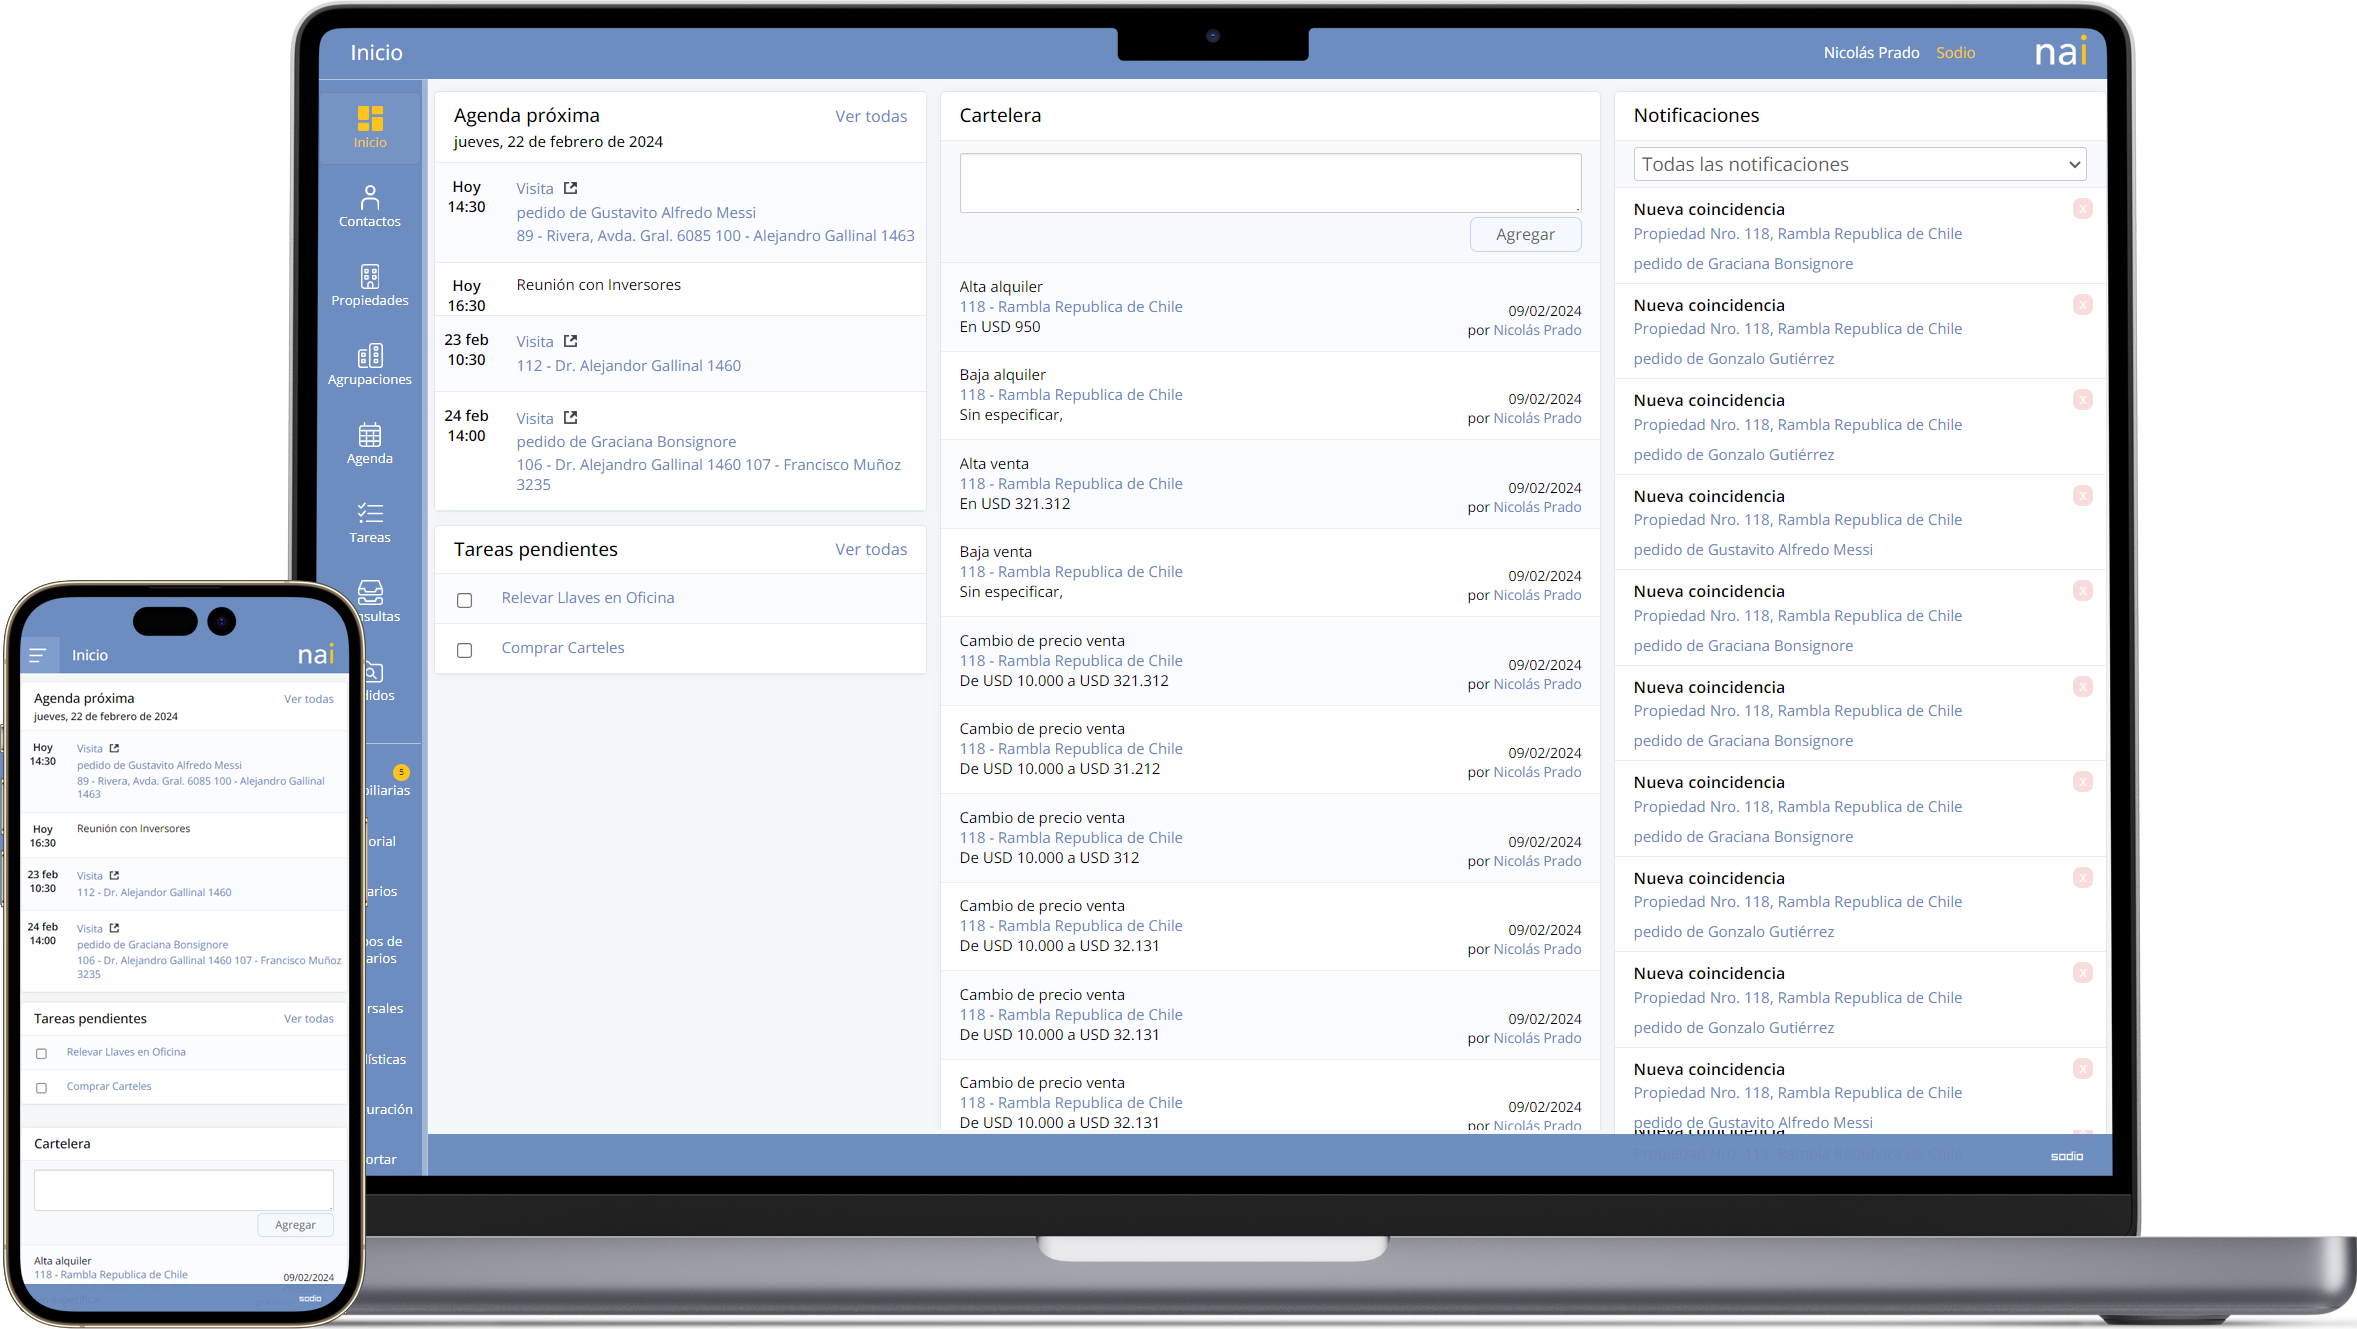The height and width of the screenshot is (1329, 2357).
Task: Open the Todas las notificaciones dropdown
Action: pyautogui.click(x=1859, y=164)
